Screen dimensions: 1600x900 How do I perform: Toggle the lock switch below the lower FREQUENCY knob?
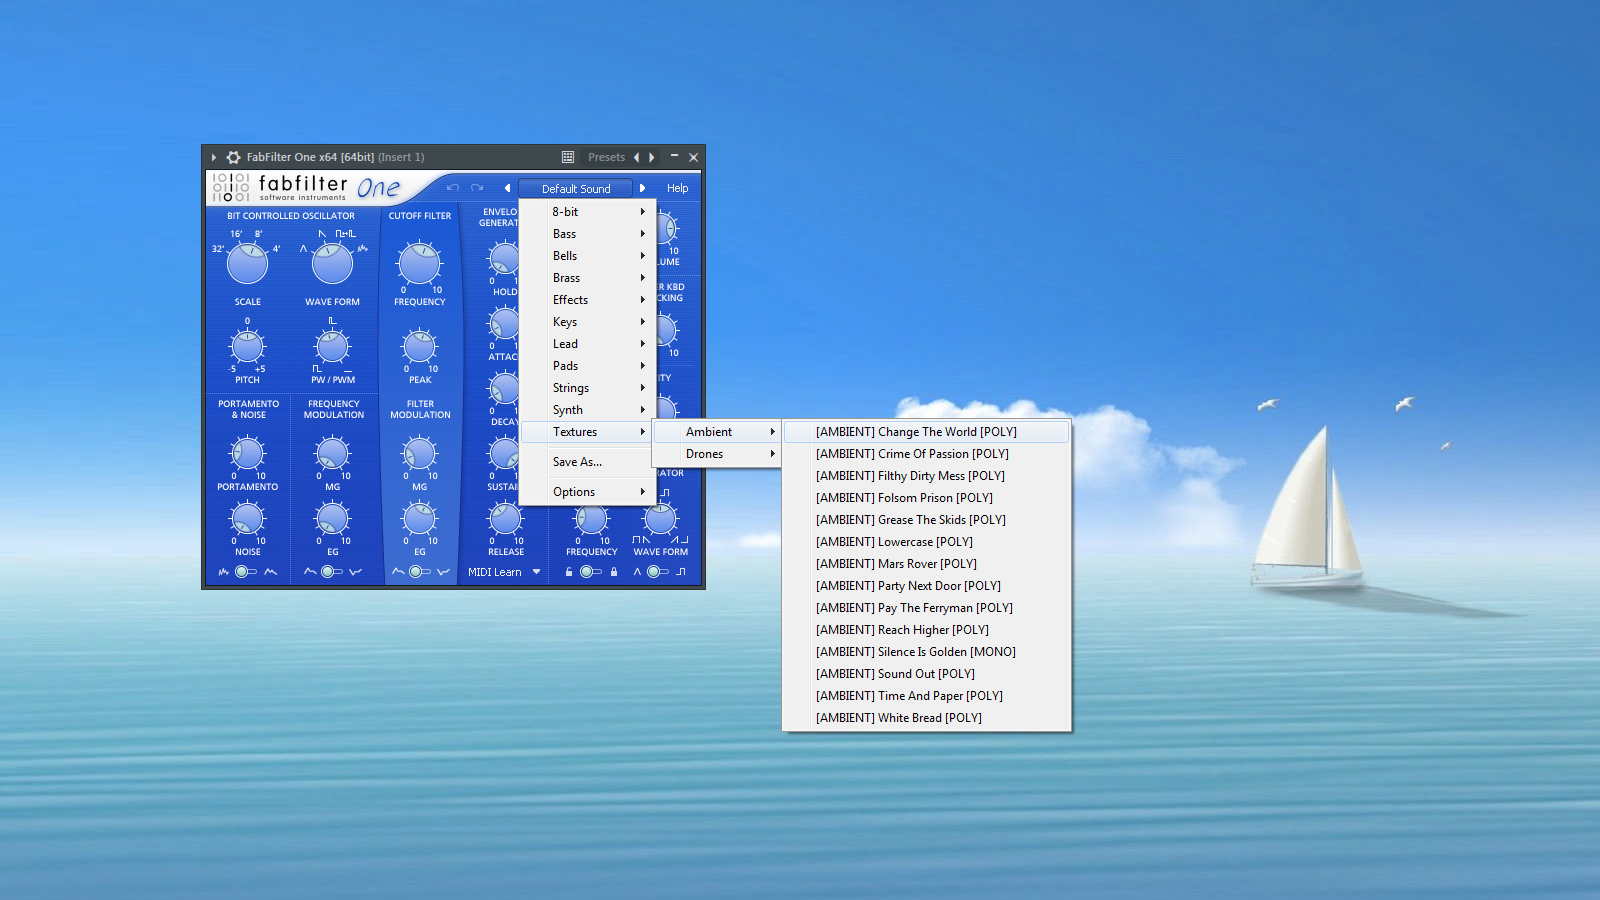pos(591,572)
